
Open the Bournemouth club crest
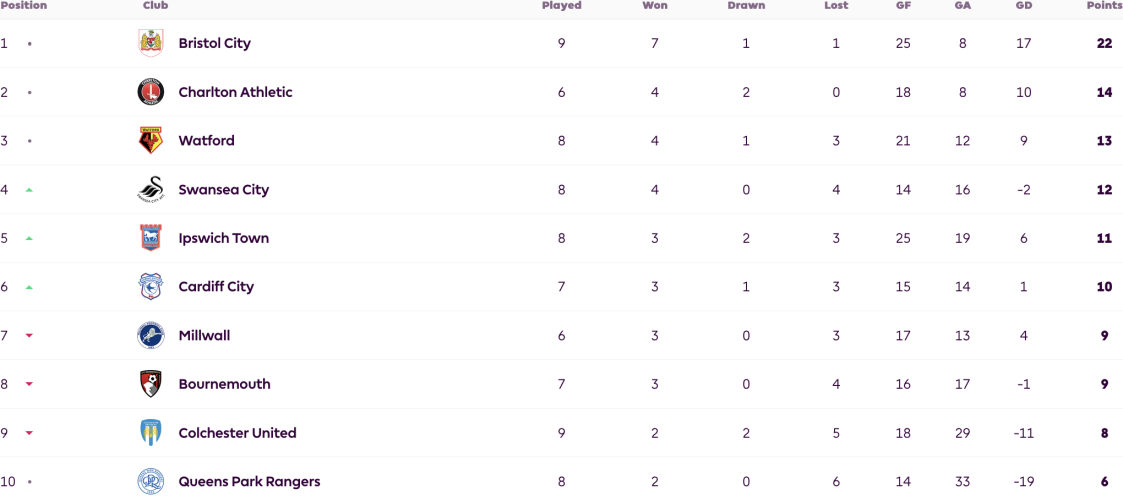tap(150, 384)
